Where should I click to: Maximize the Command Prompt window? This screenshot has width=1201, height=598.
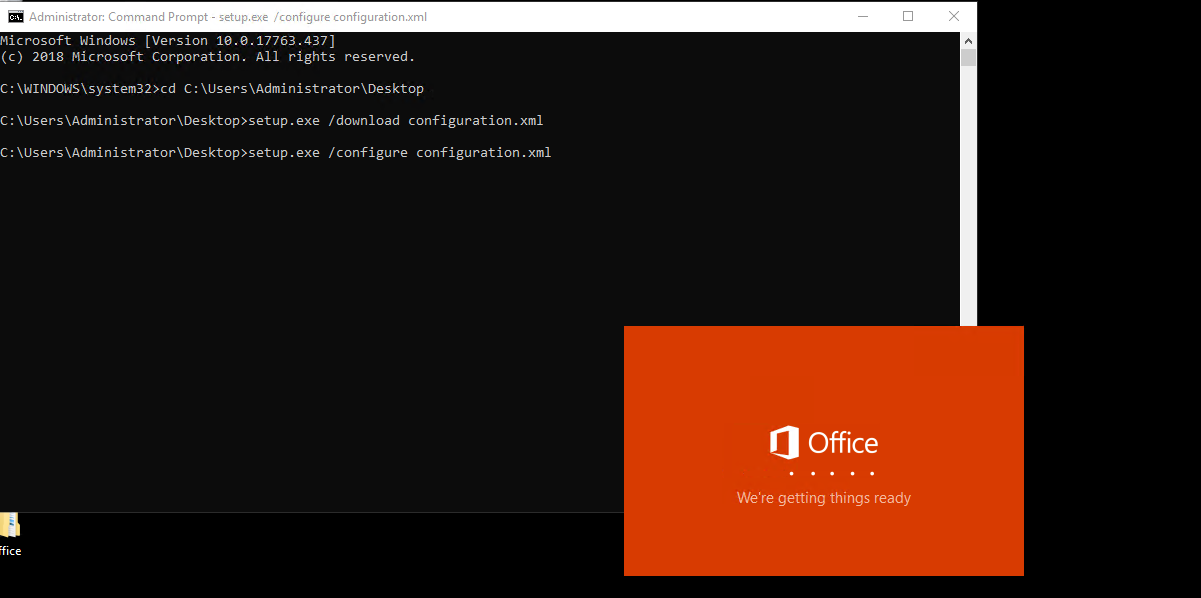click(908, 16)
